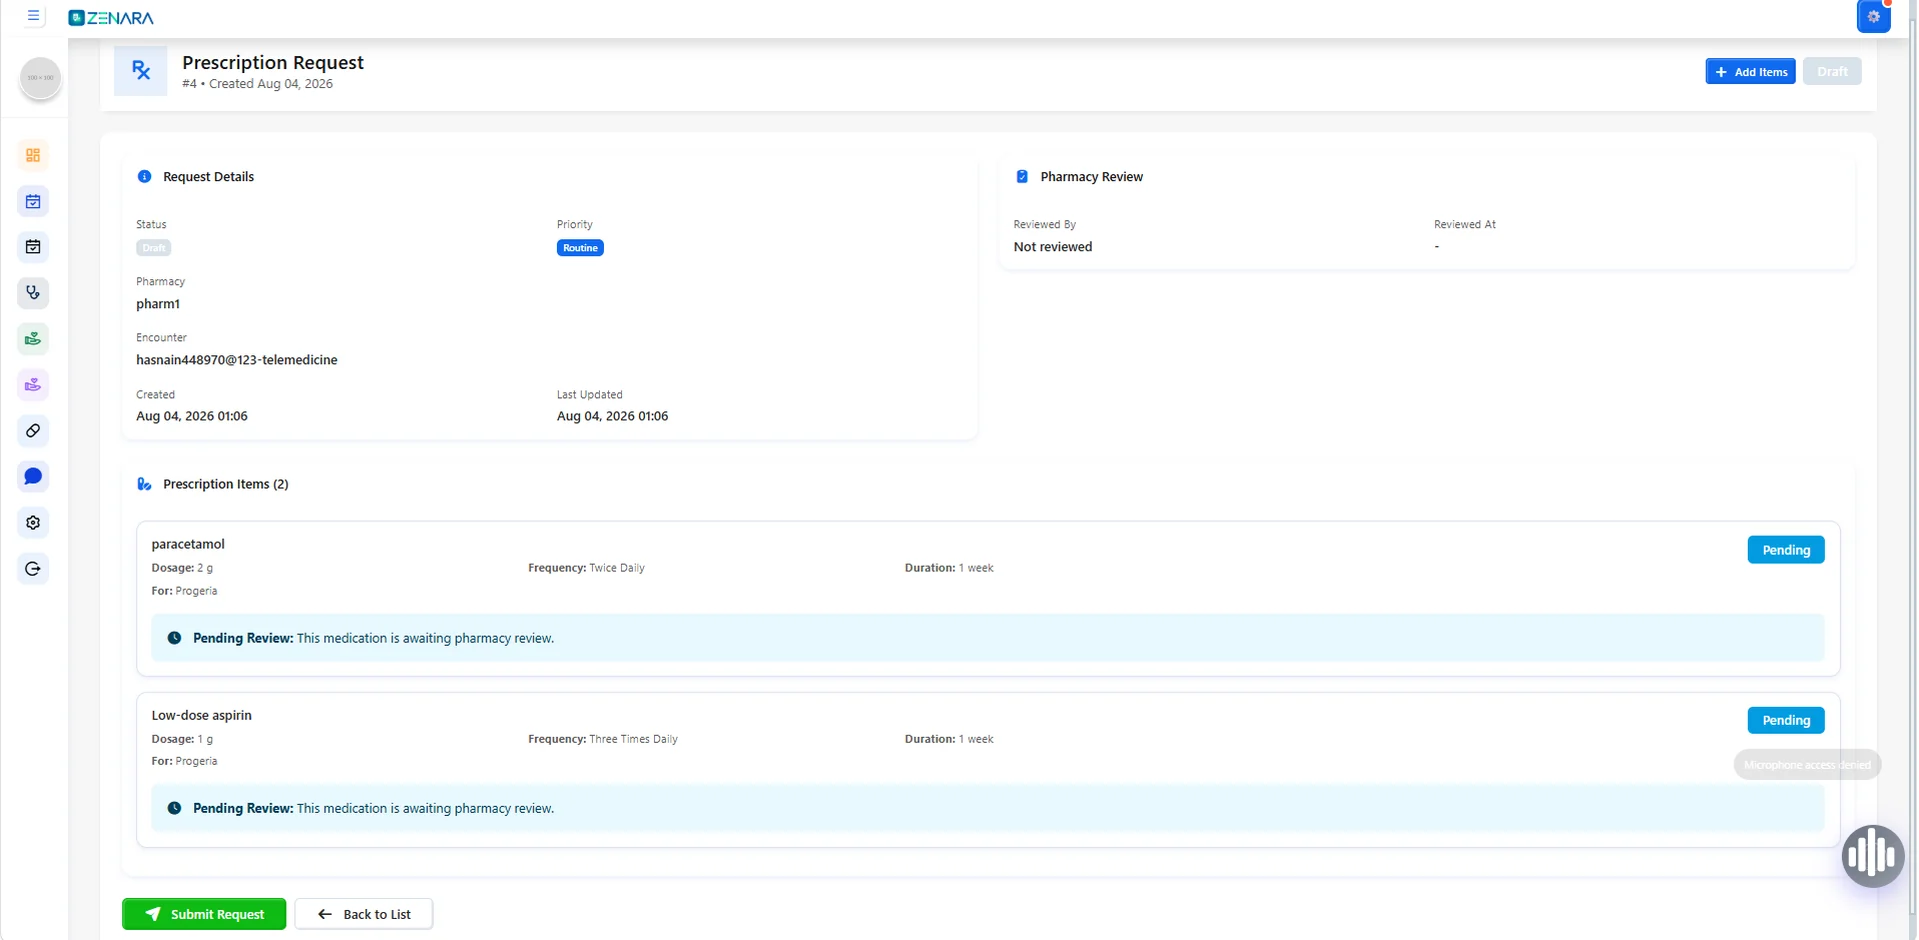Click Frequency: Twice Daily text
Screen dimensions: 1919x940
tap(587, 568)
